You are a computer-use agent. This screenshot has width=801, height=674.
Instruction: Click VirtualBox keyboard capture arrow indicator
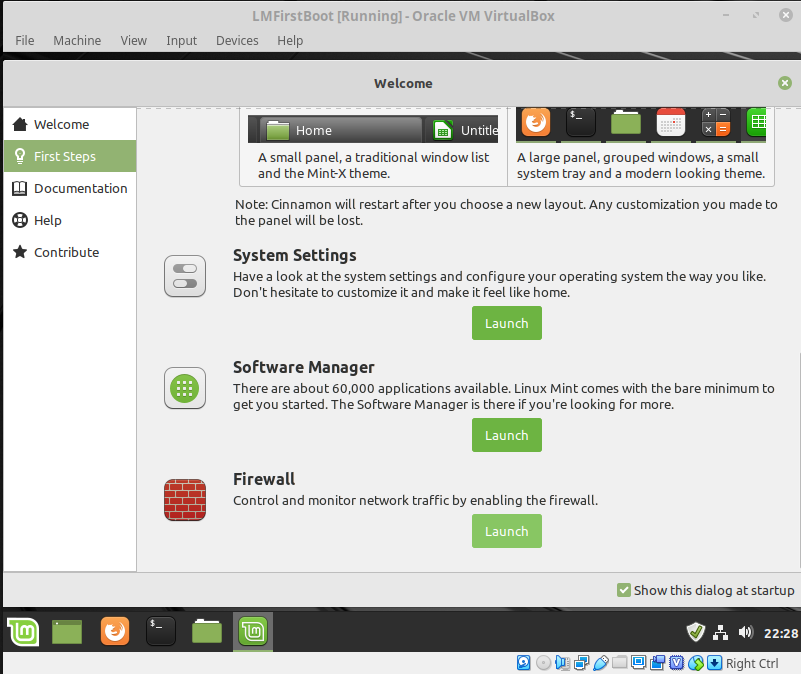714,663
